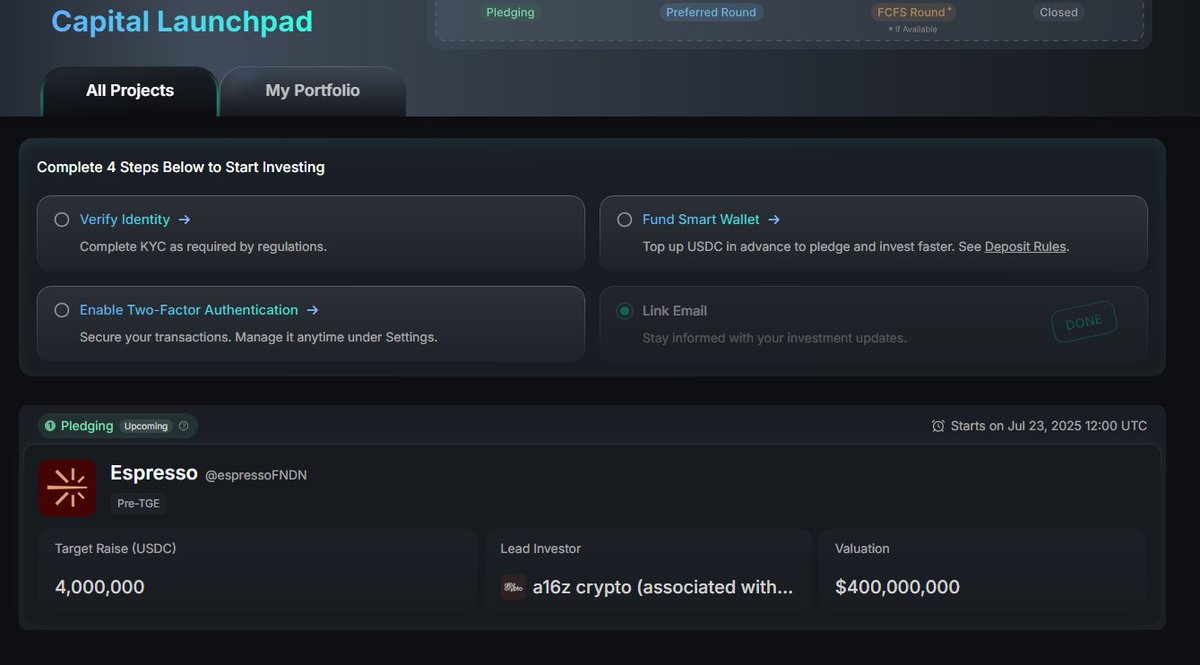Open the Fund Smart Wallet step
1200x665 pixels.
coord(701,219)
